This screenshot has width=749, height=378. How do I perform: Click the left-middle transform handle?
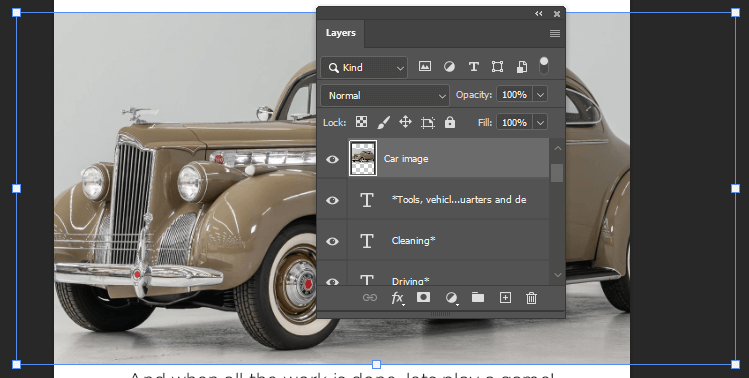pyautogui.click(x=16, y=189)
